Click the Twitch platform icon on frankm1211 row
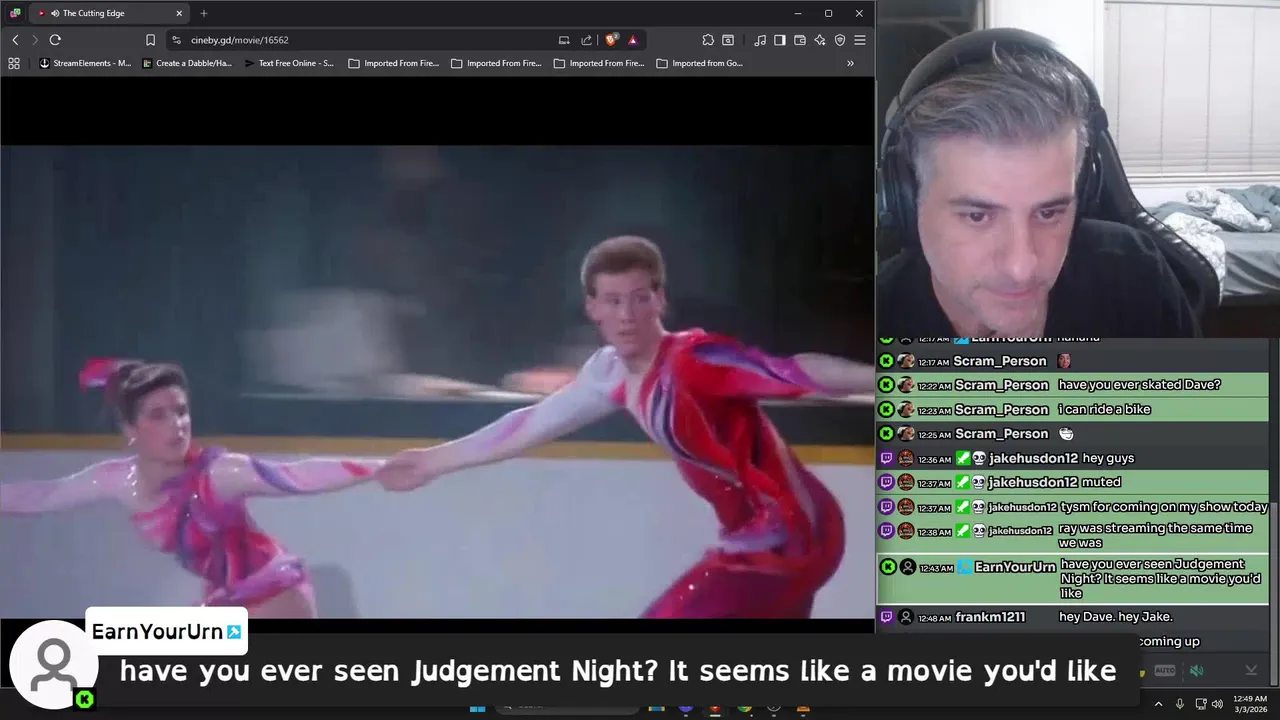Viewport: 1280px width, 720px height. (x=886, y=617)
